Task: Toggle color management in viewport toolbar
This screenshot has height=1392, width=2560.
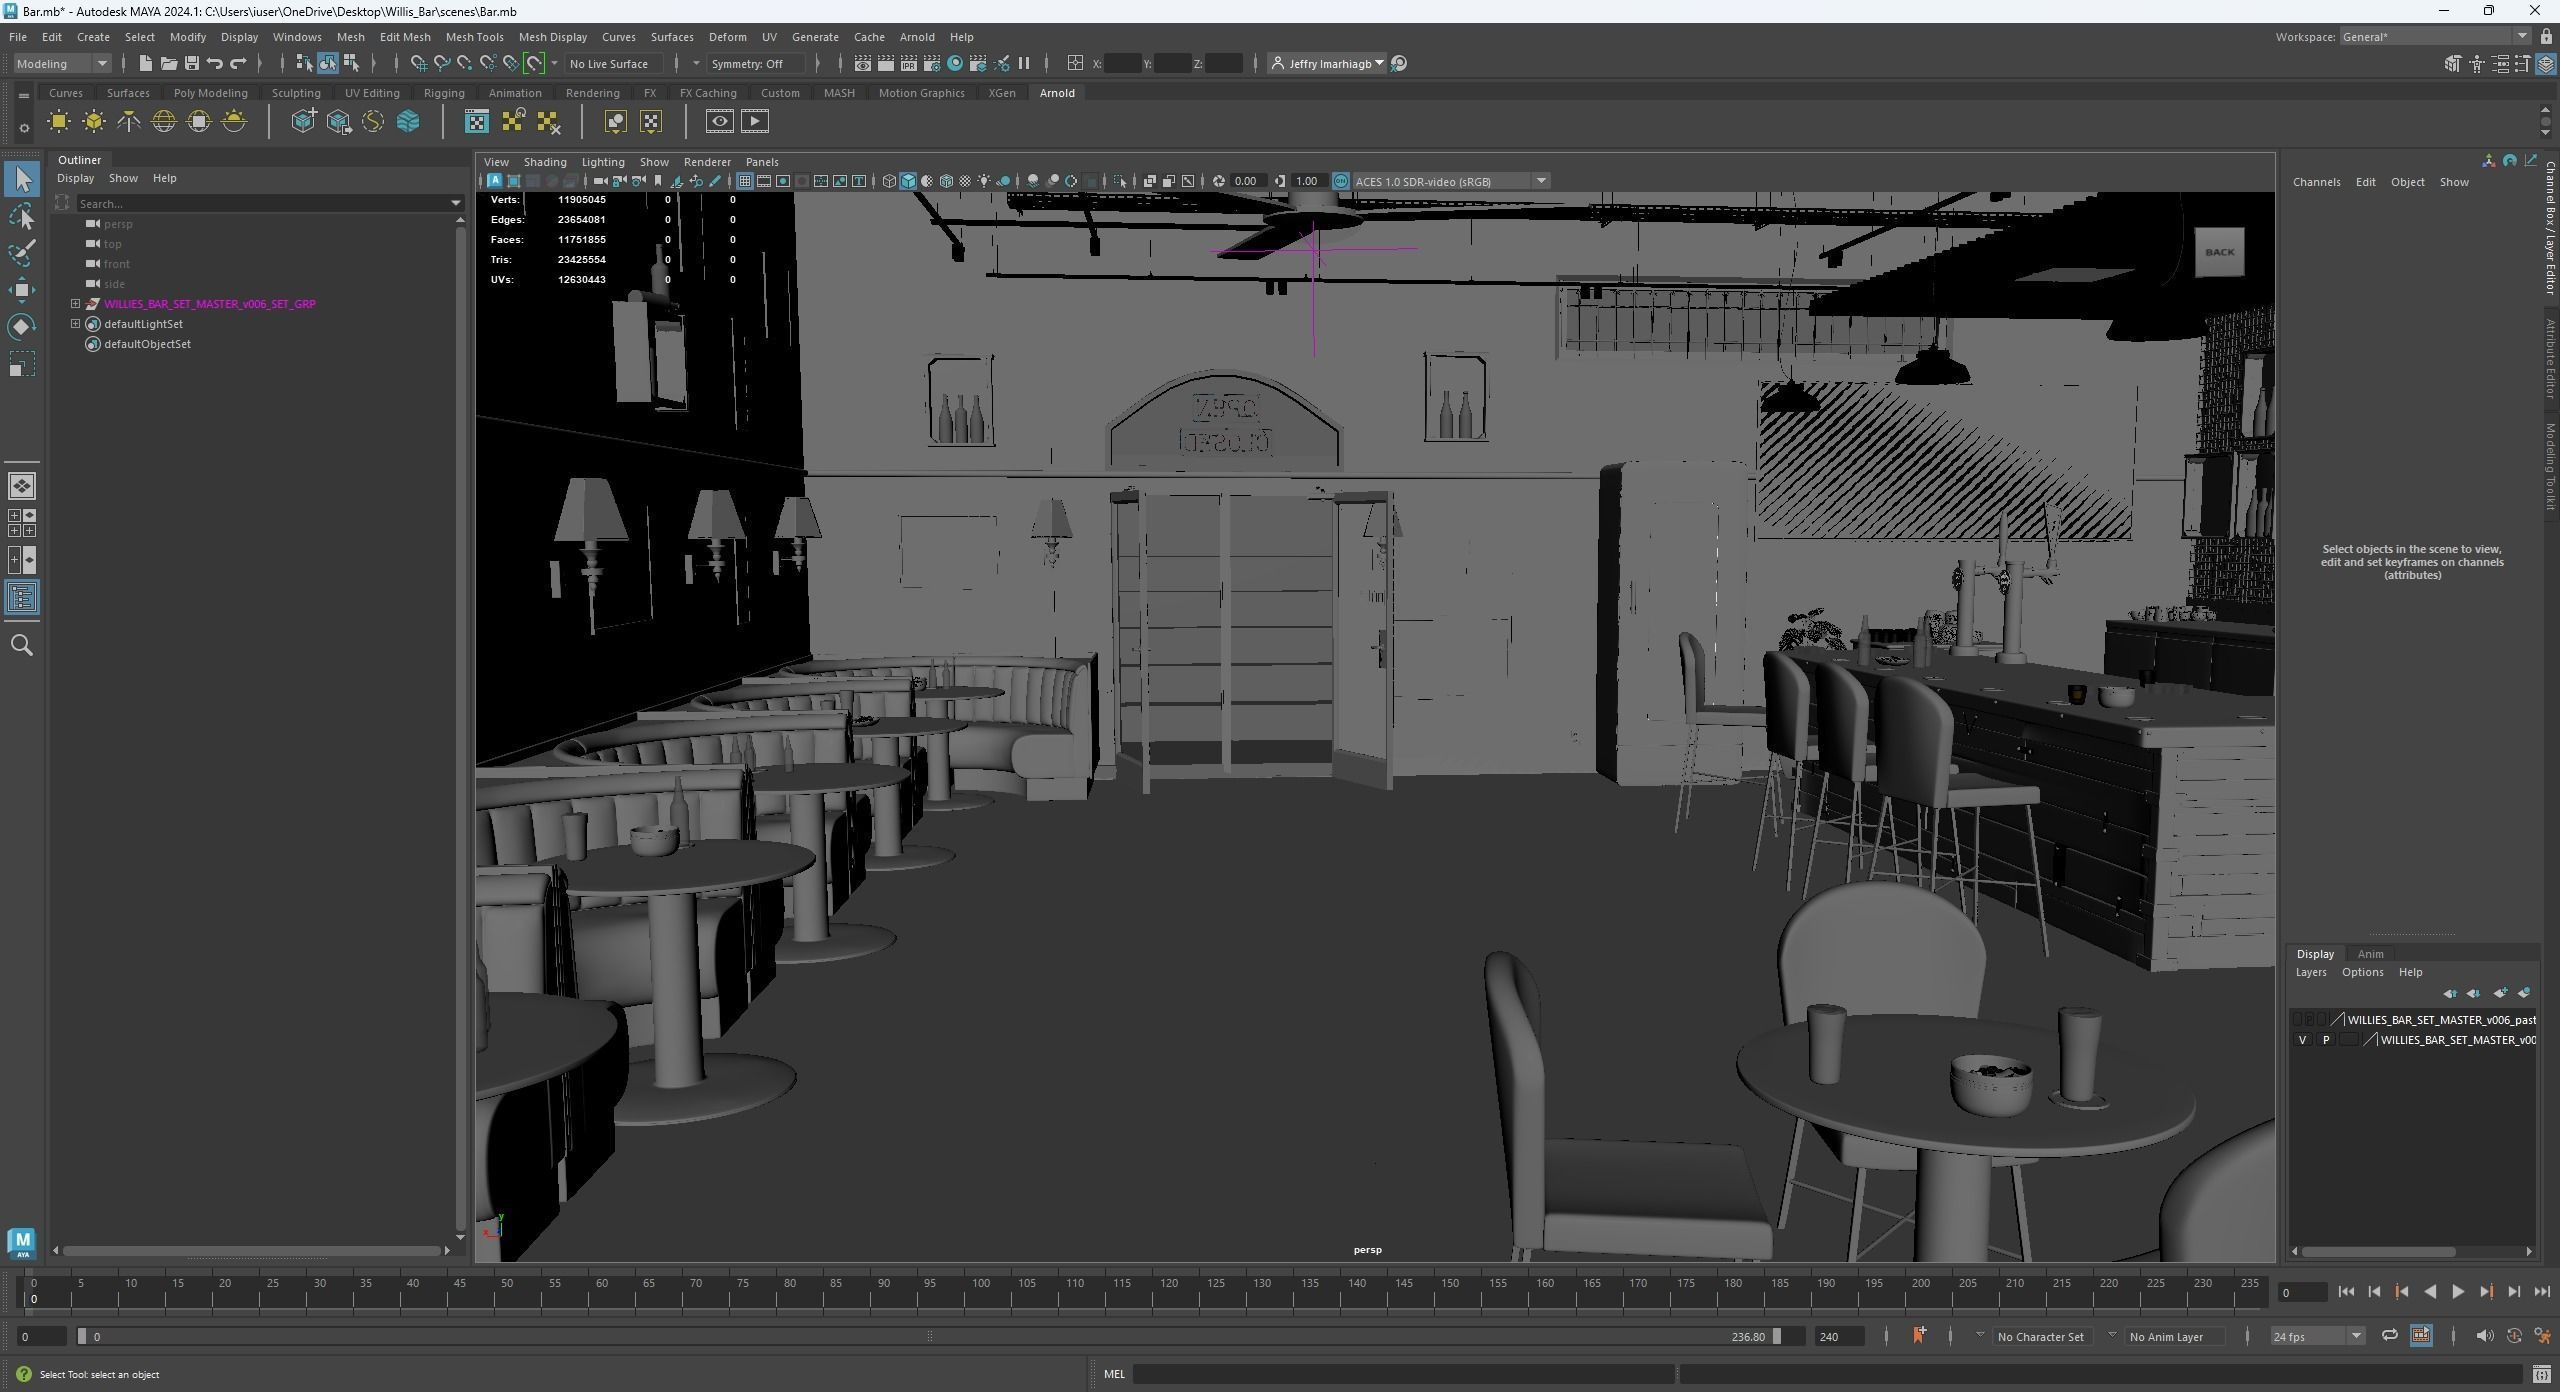Action: click(x=1341, y=181)
